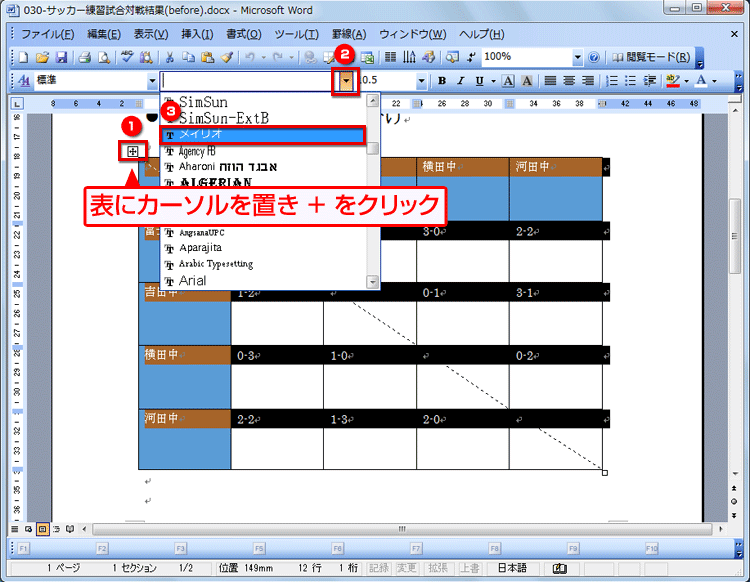
Task: Run the spelling and grammar check
Action: pyautogui.click(x=127, y=57)
